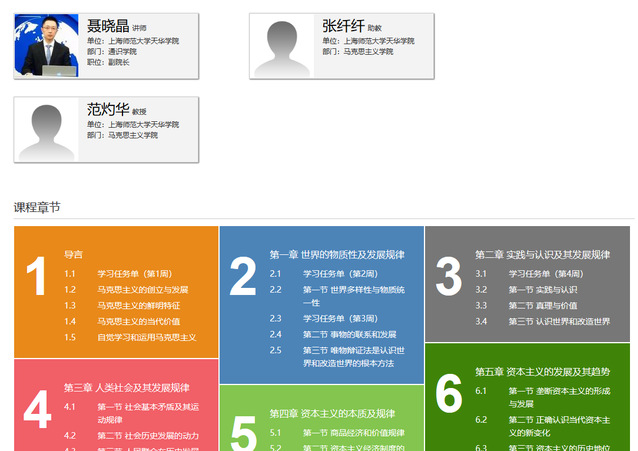Open lesson 1.1 学习任务单（第1周）

[x=134, y=273]
